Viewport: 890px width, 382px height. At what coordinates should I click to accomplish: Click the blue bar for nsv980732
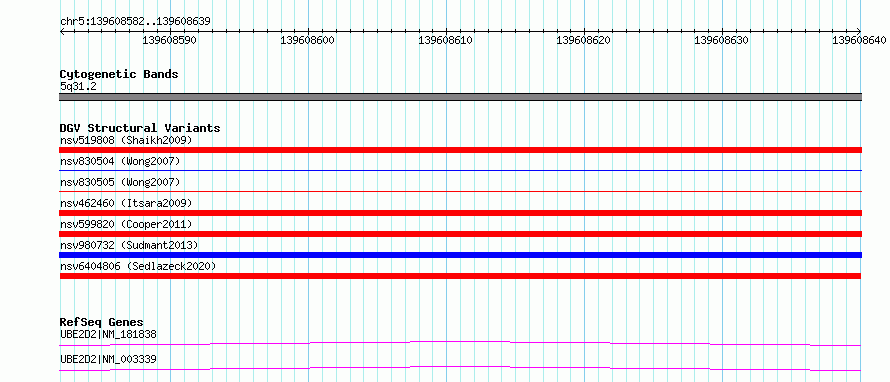click(x=460, y=255)
